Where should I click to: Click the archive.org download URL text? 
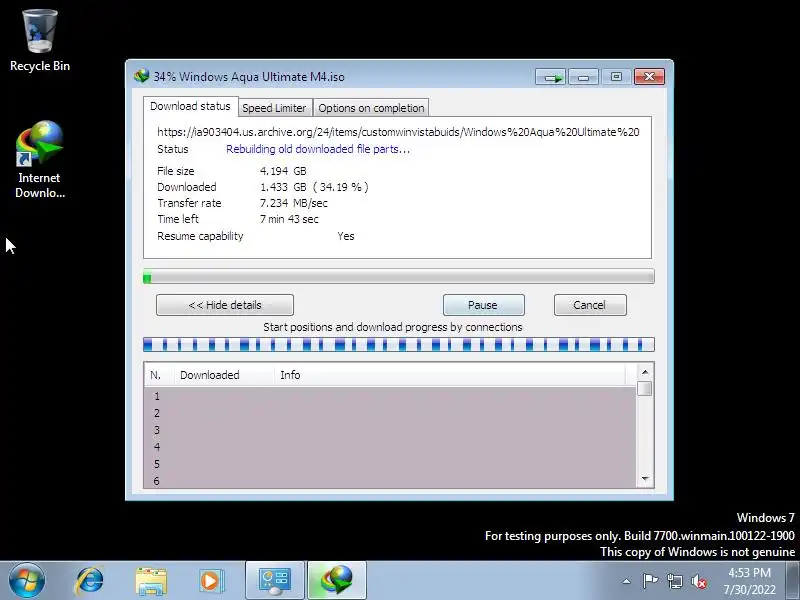398,132
